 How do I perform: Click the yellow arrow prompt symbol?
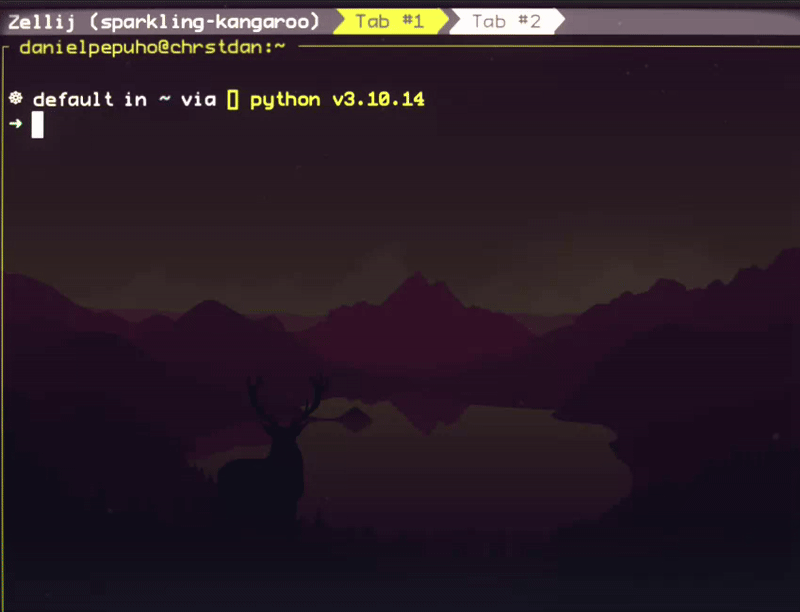(x=14, y=125)
